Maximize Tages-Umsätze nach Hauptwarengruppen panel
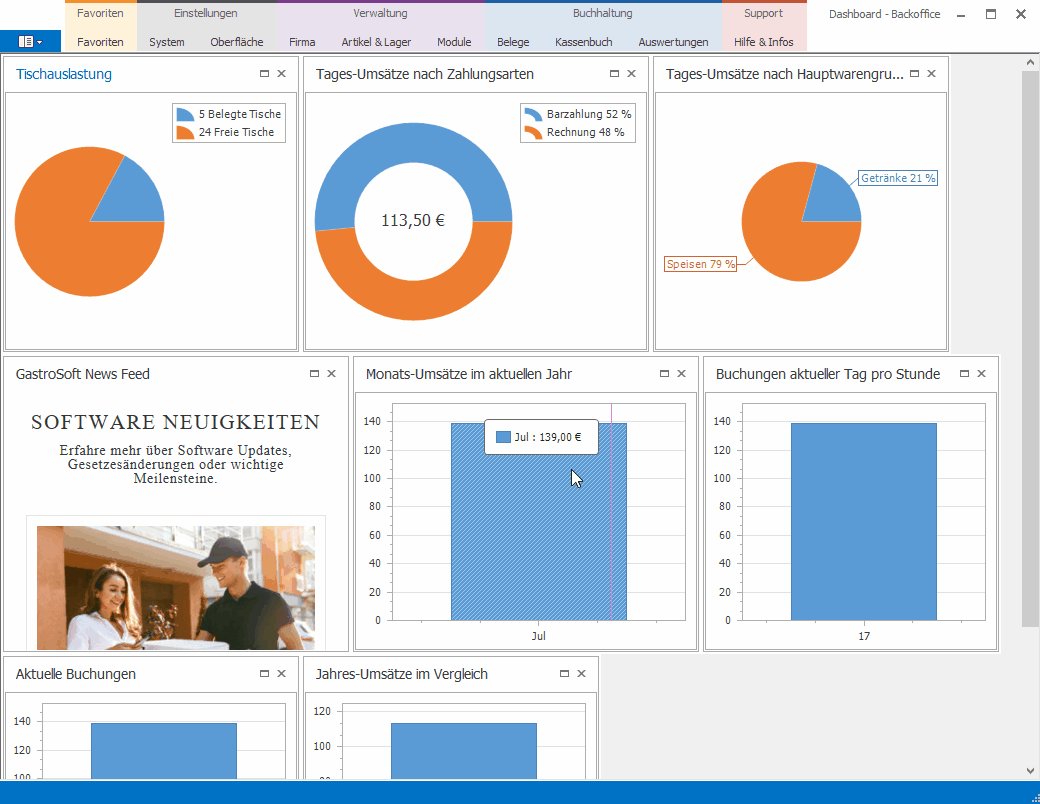The height and width of the screenshot is (804, 1040). click(914, 74)
